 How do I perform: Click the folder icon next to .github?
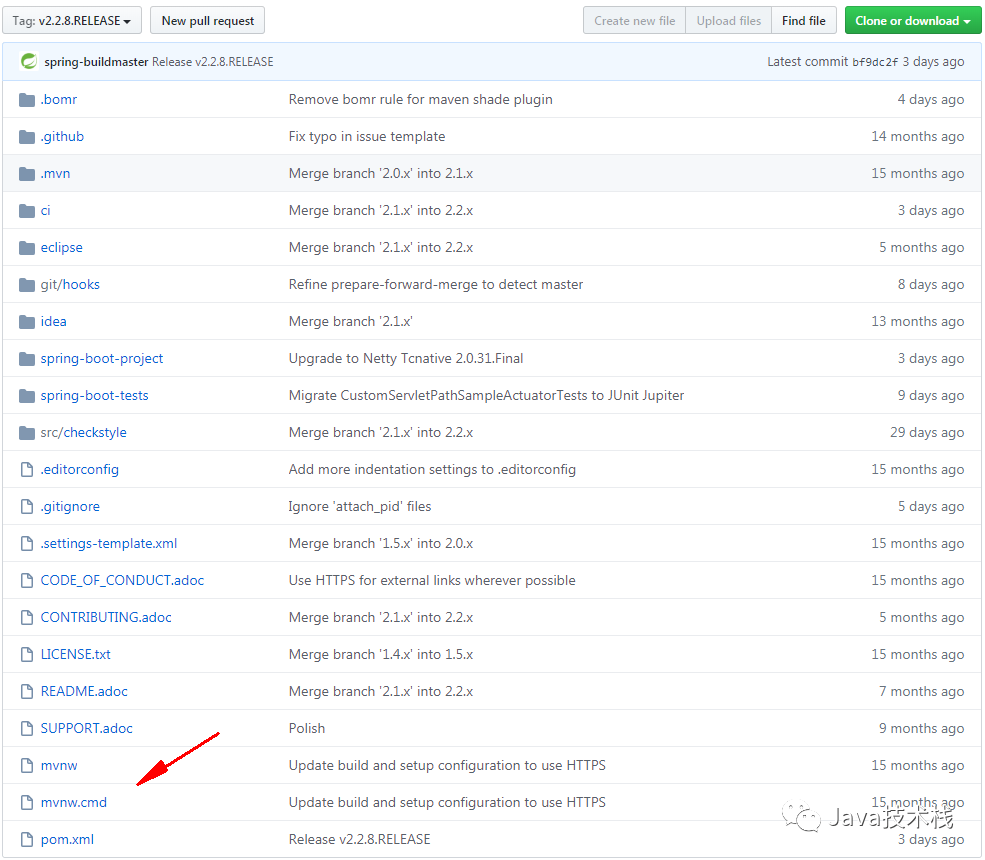click(x=26, y=136)
